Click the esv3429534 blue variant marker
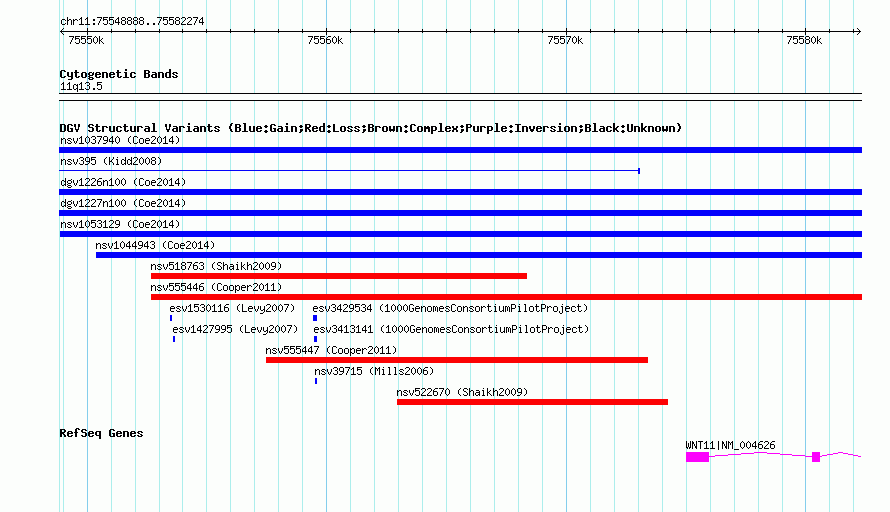This screenshot has height=512, width=890. point(315,318)
